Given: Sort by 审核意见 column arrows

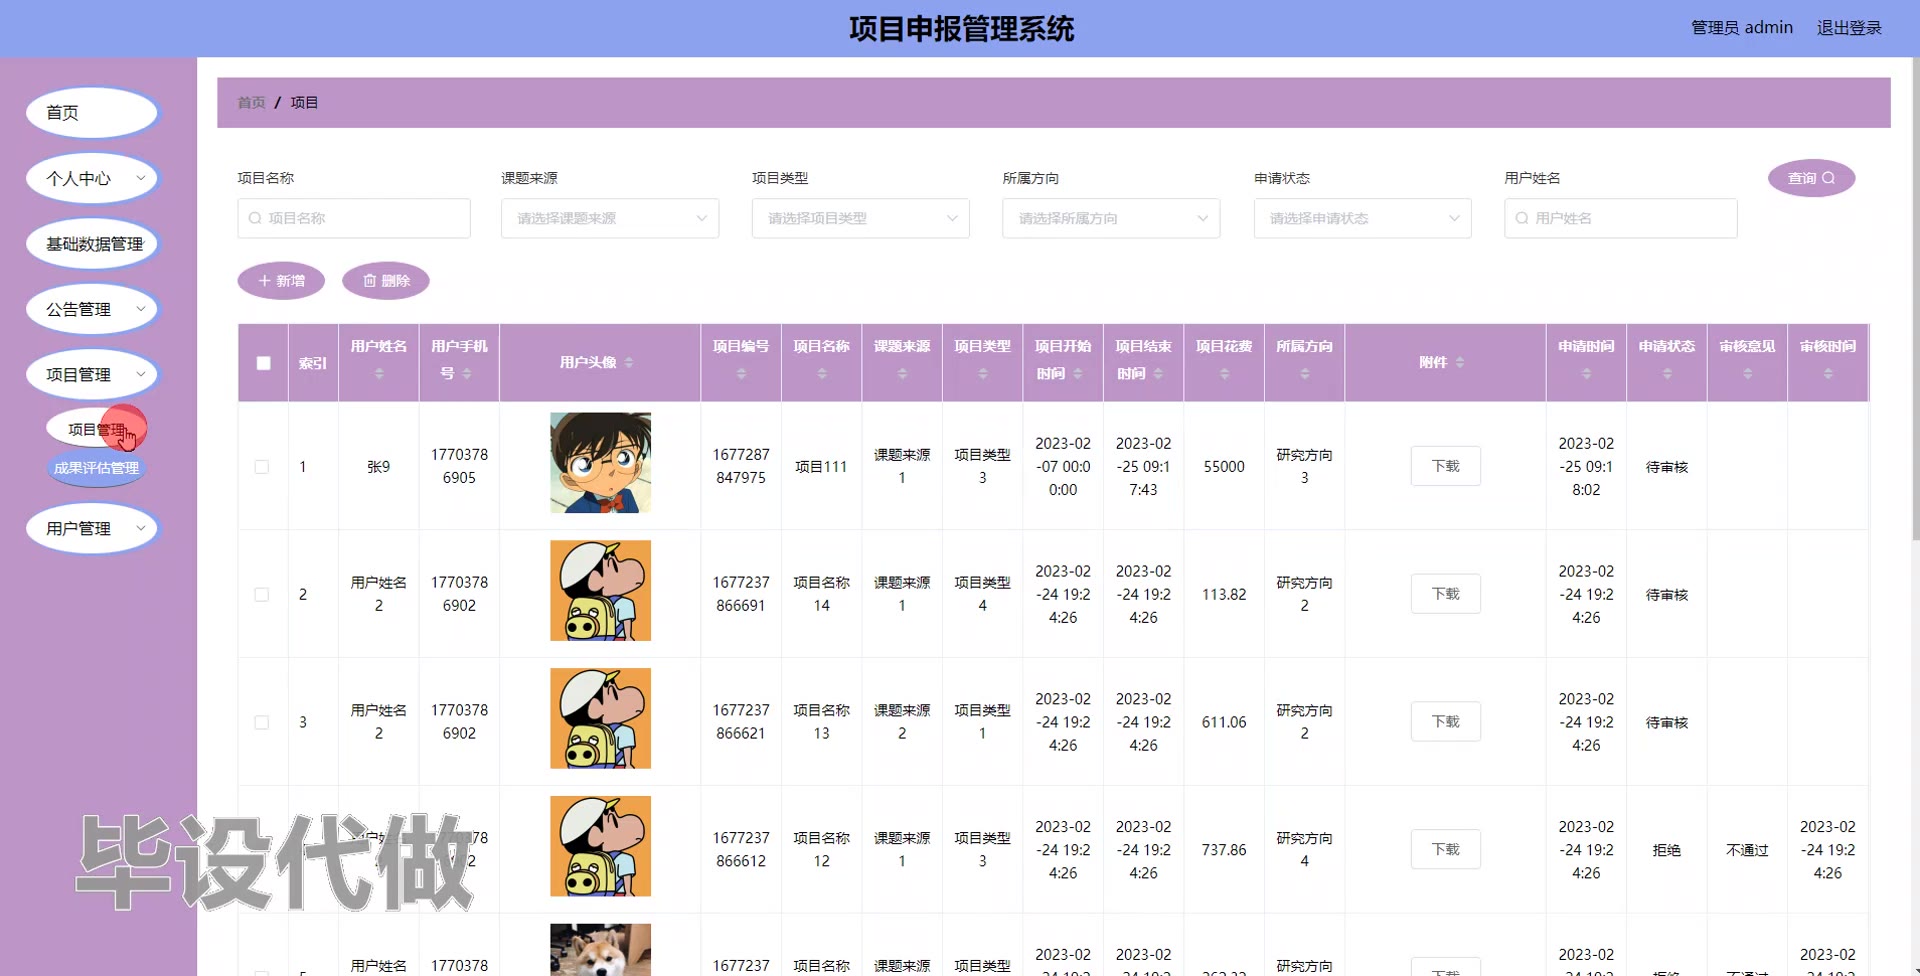Looking at the screenshot, I should (1748, 374).
